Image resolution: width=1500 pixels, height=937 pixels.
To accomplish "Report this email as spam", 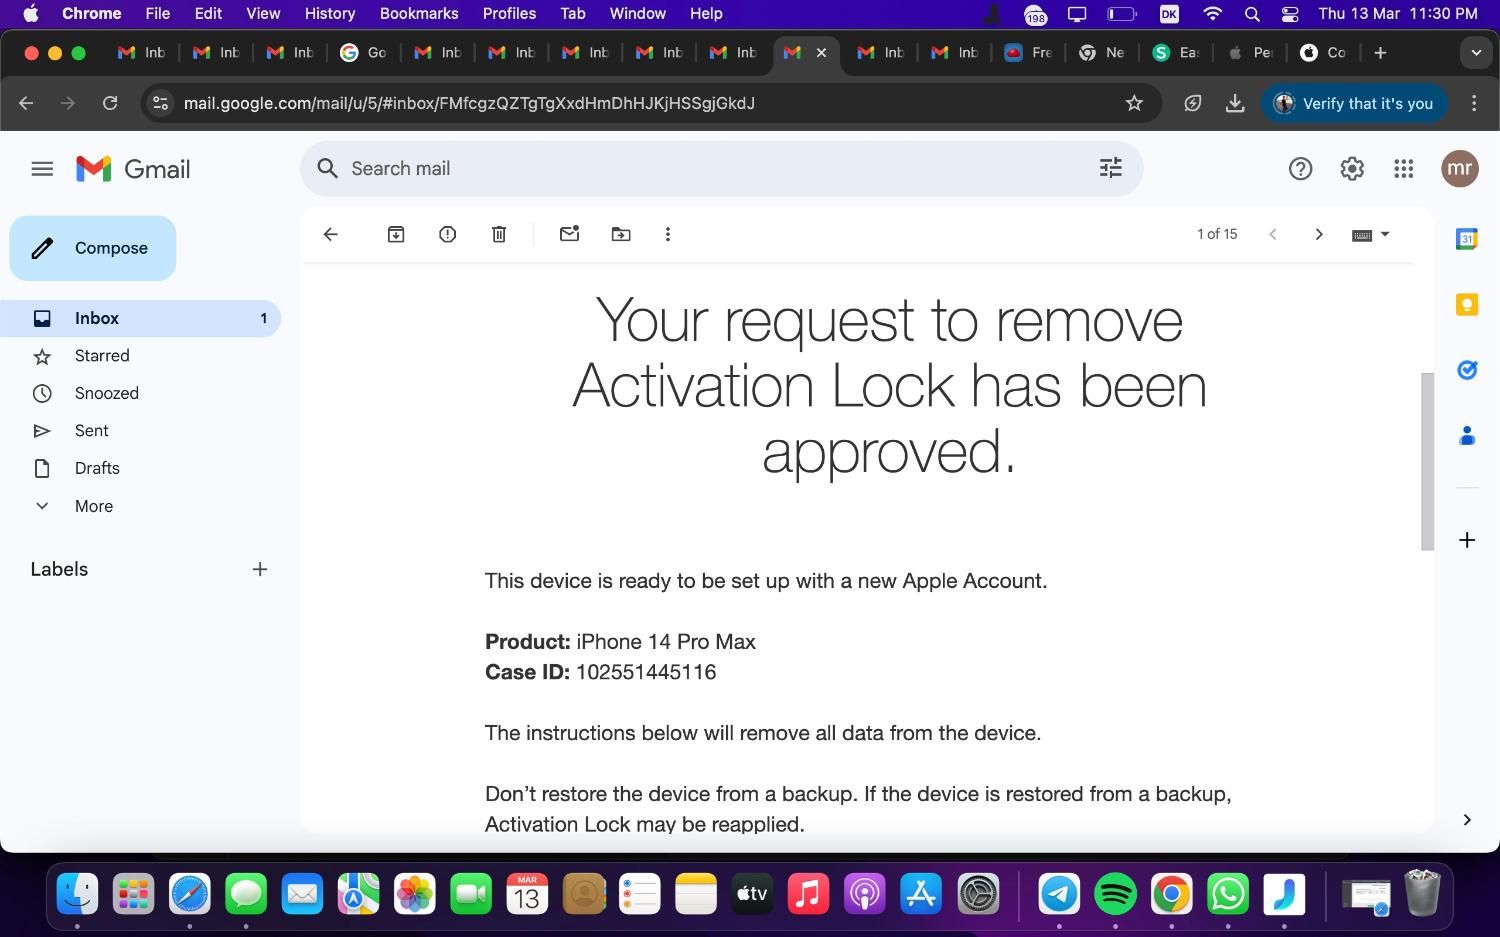I will coord(447,234).
